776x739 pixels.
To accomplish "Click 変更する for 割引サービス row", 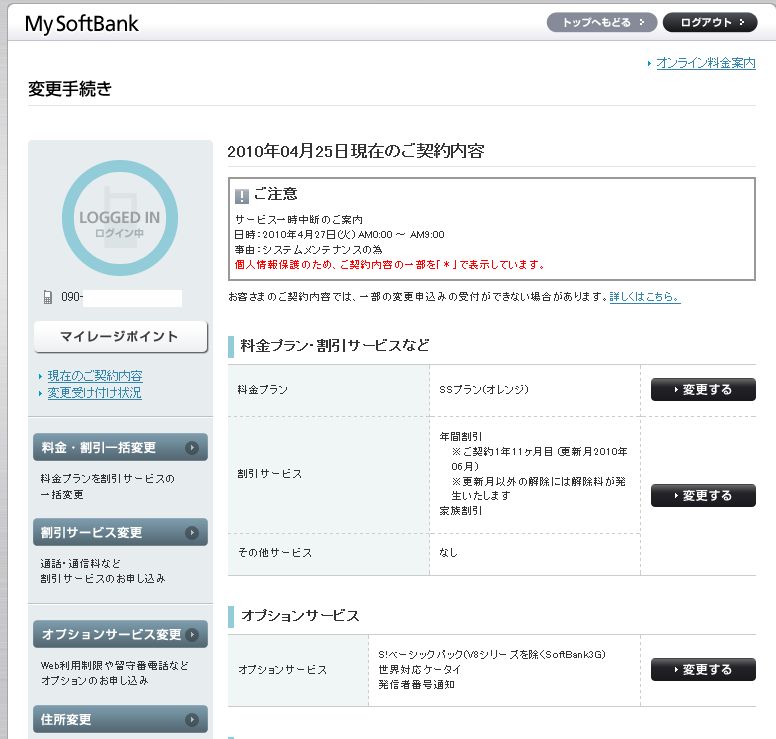I will [703, 495].
